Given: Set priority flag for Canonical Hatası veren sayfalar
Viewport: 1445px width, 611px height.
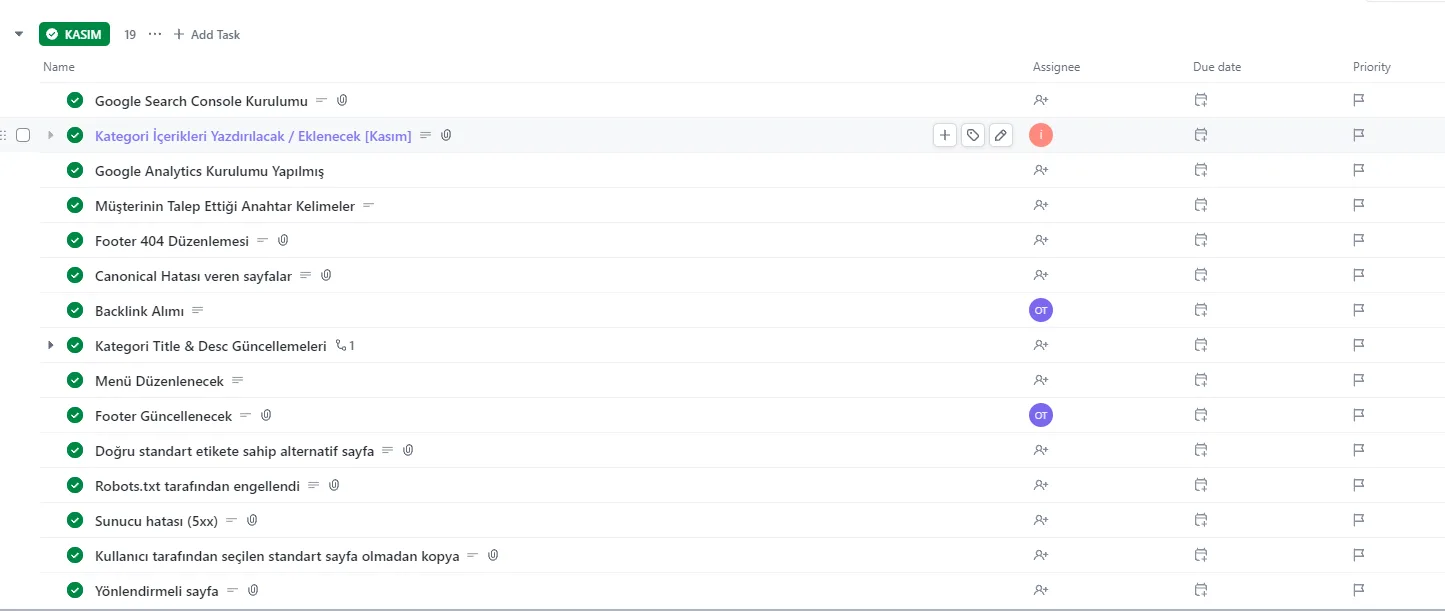Looking at the screenshot, I should pos(1359,275).
